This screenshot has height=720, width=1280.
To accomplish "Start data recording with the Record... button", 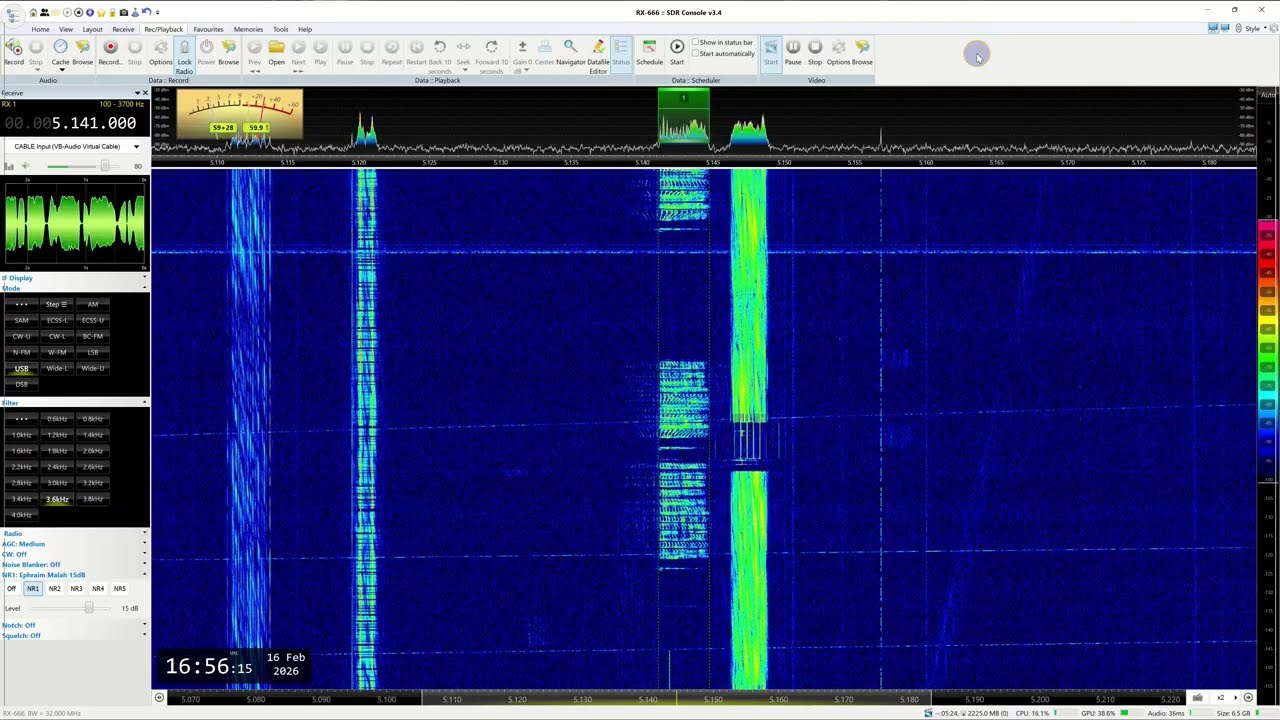I will coord(110,52).
